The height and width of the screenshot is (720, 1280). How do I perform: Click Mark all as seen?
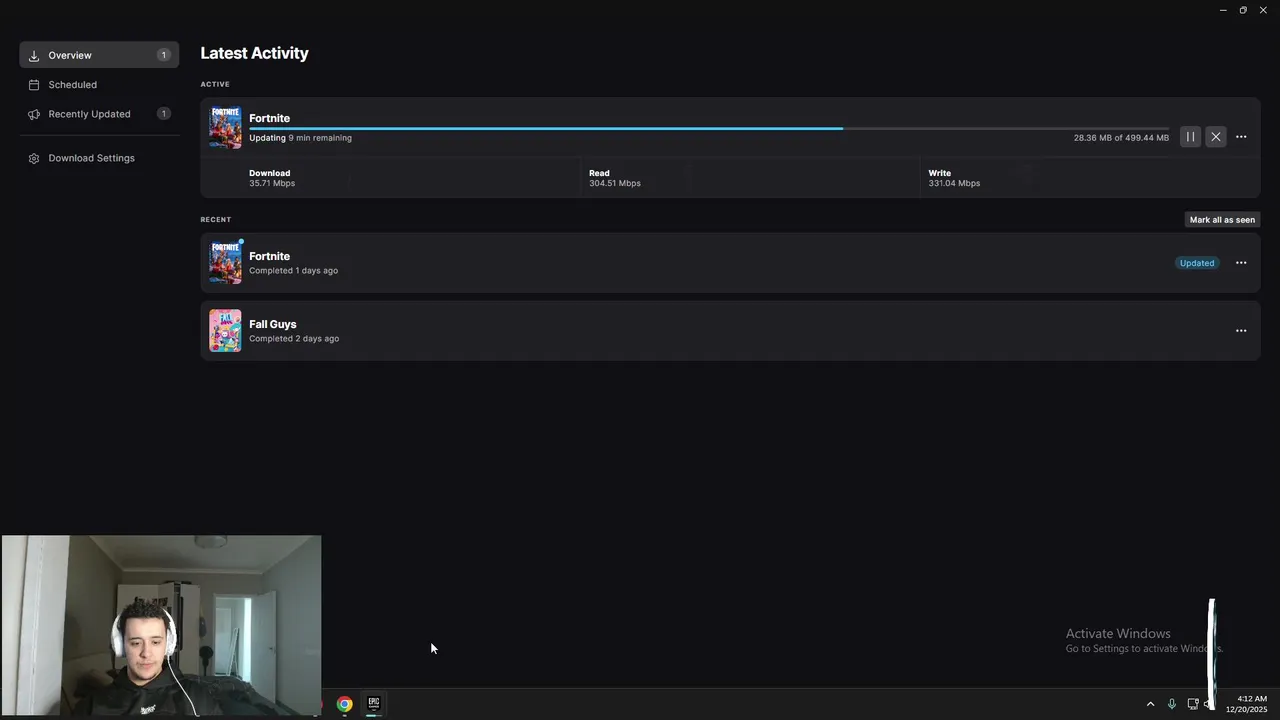[1222, 220]
